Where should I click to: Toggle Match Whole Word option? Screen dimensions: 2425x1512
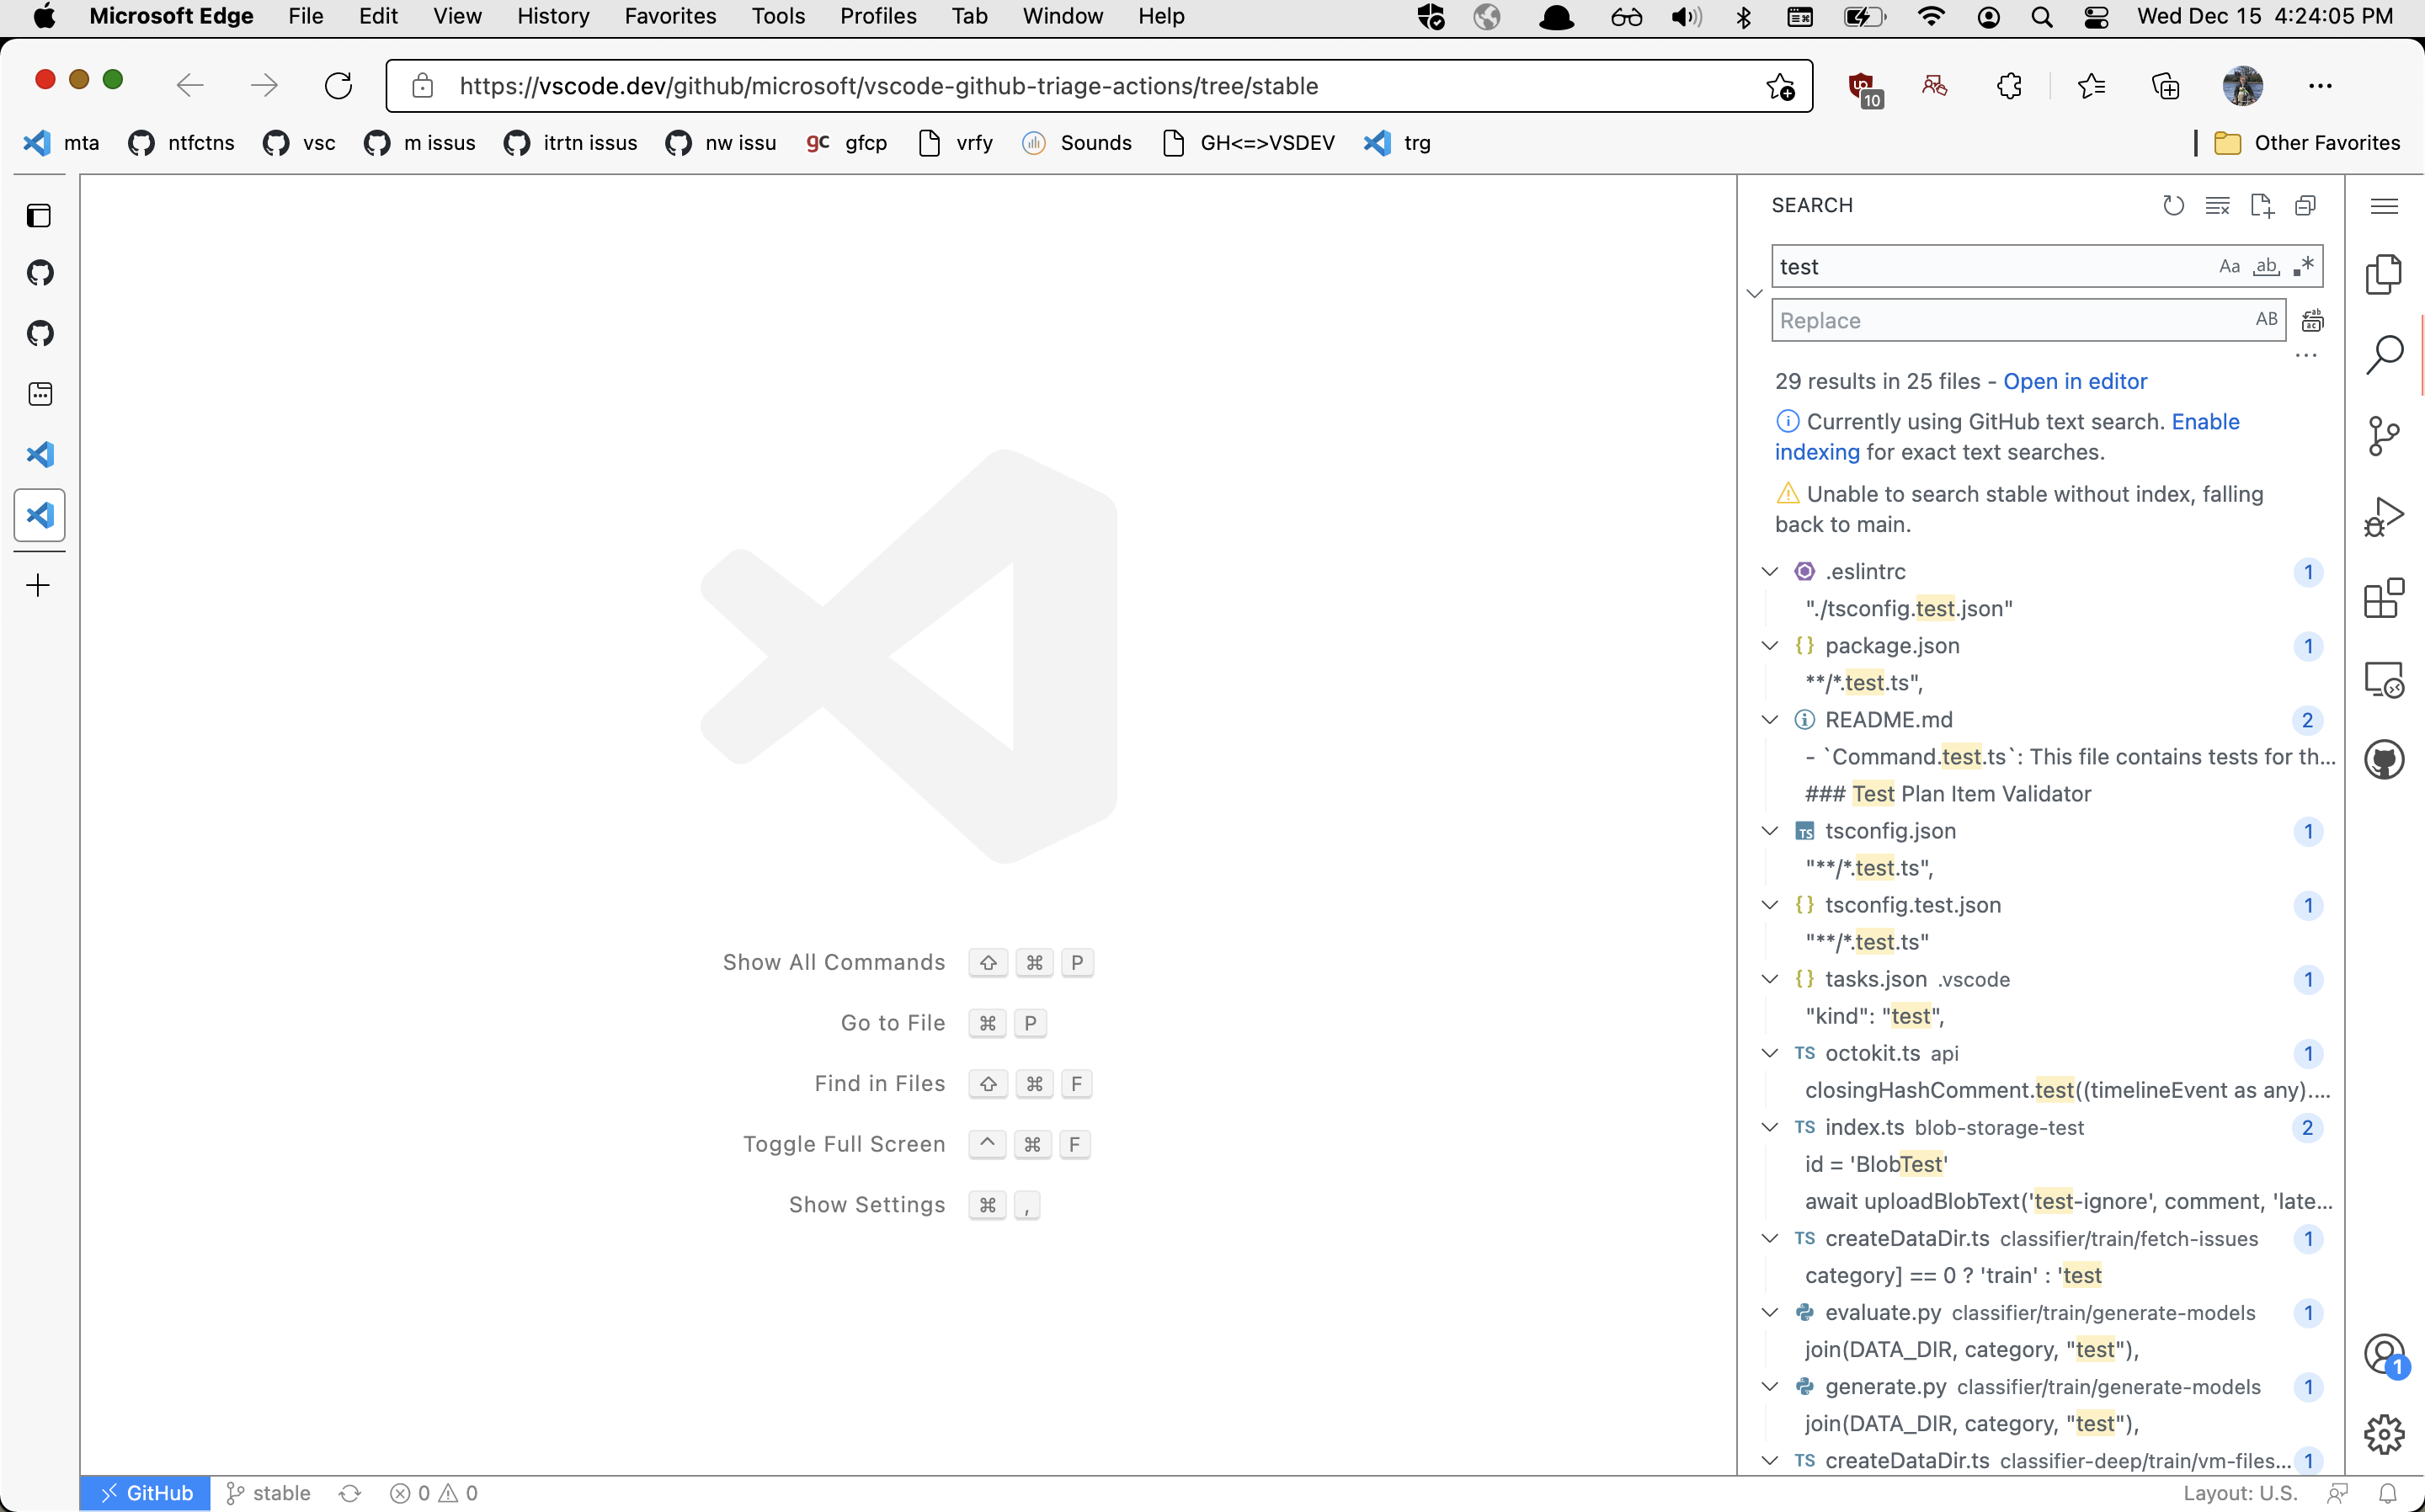point(2267,265)
